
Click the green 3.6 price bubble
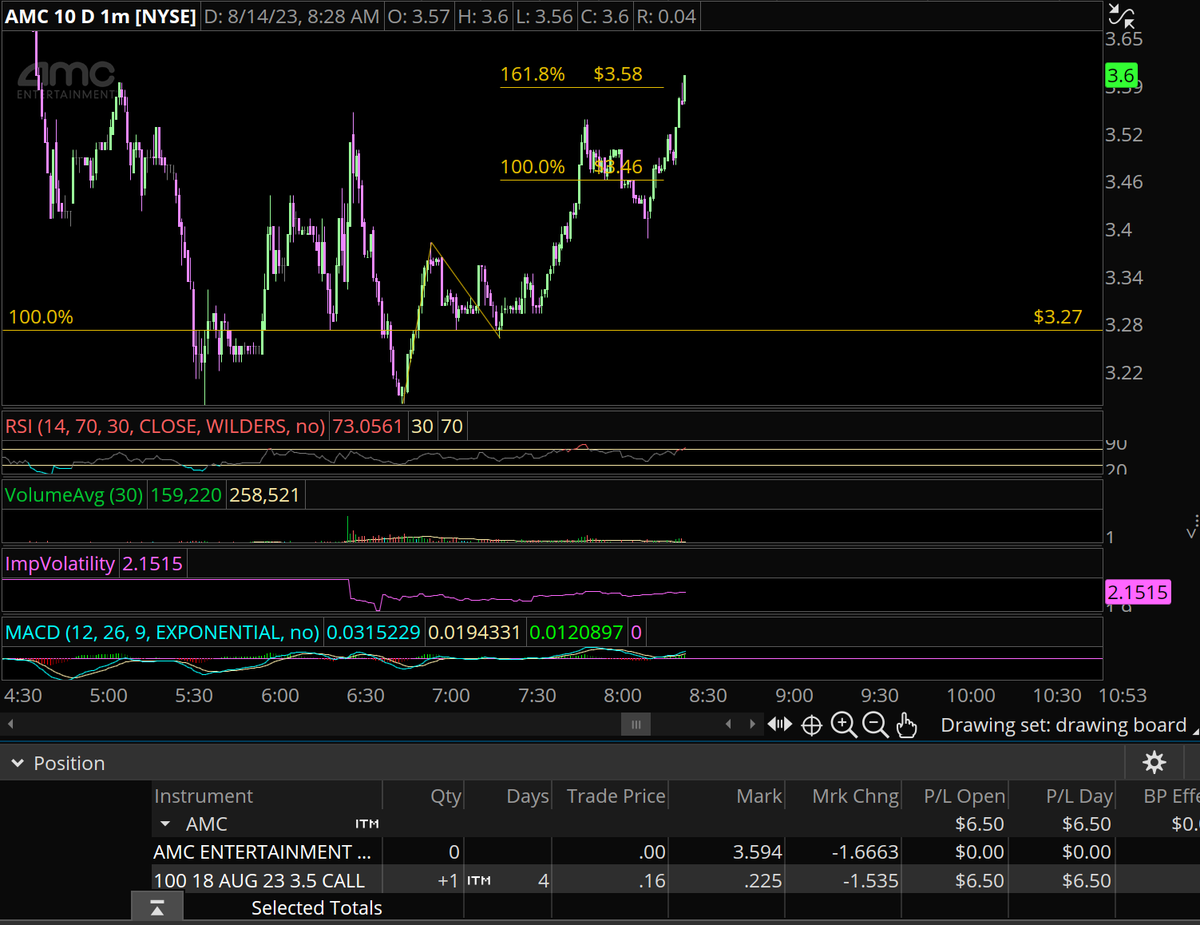[x=1121, y=75]
